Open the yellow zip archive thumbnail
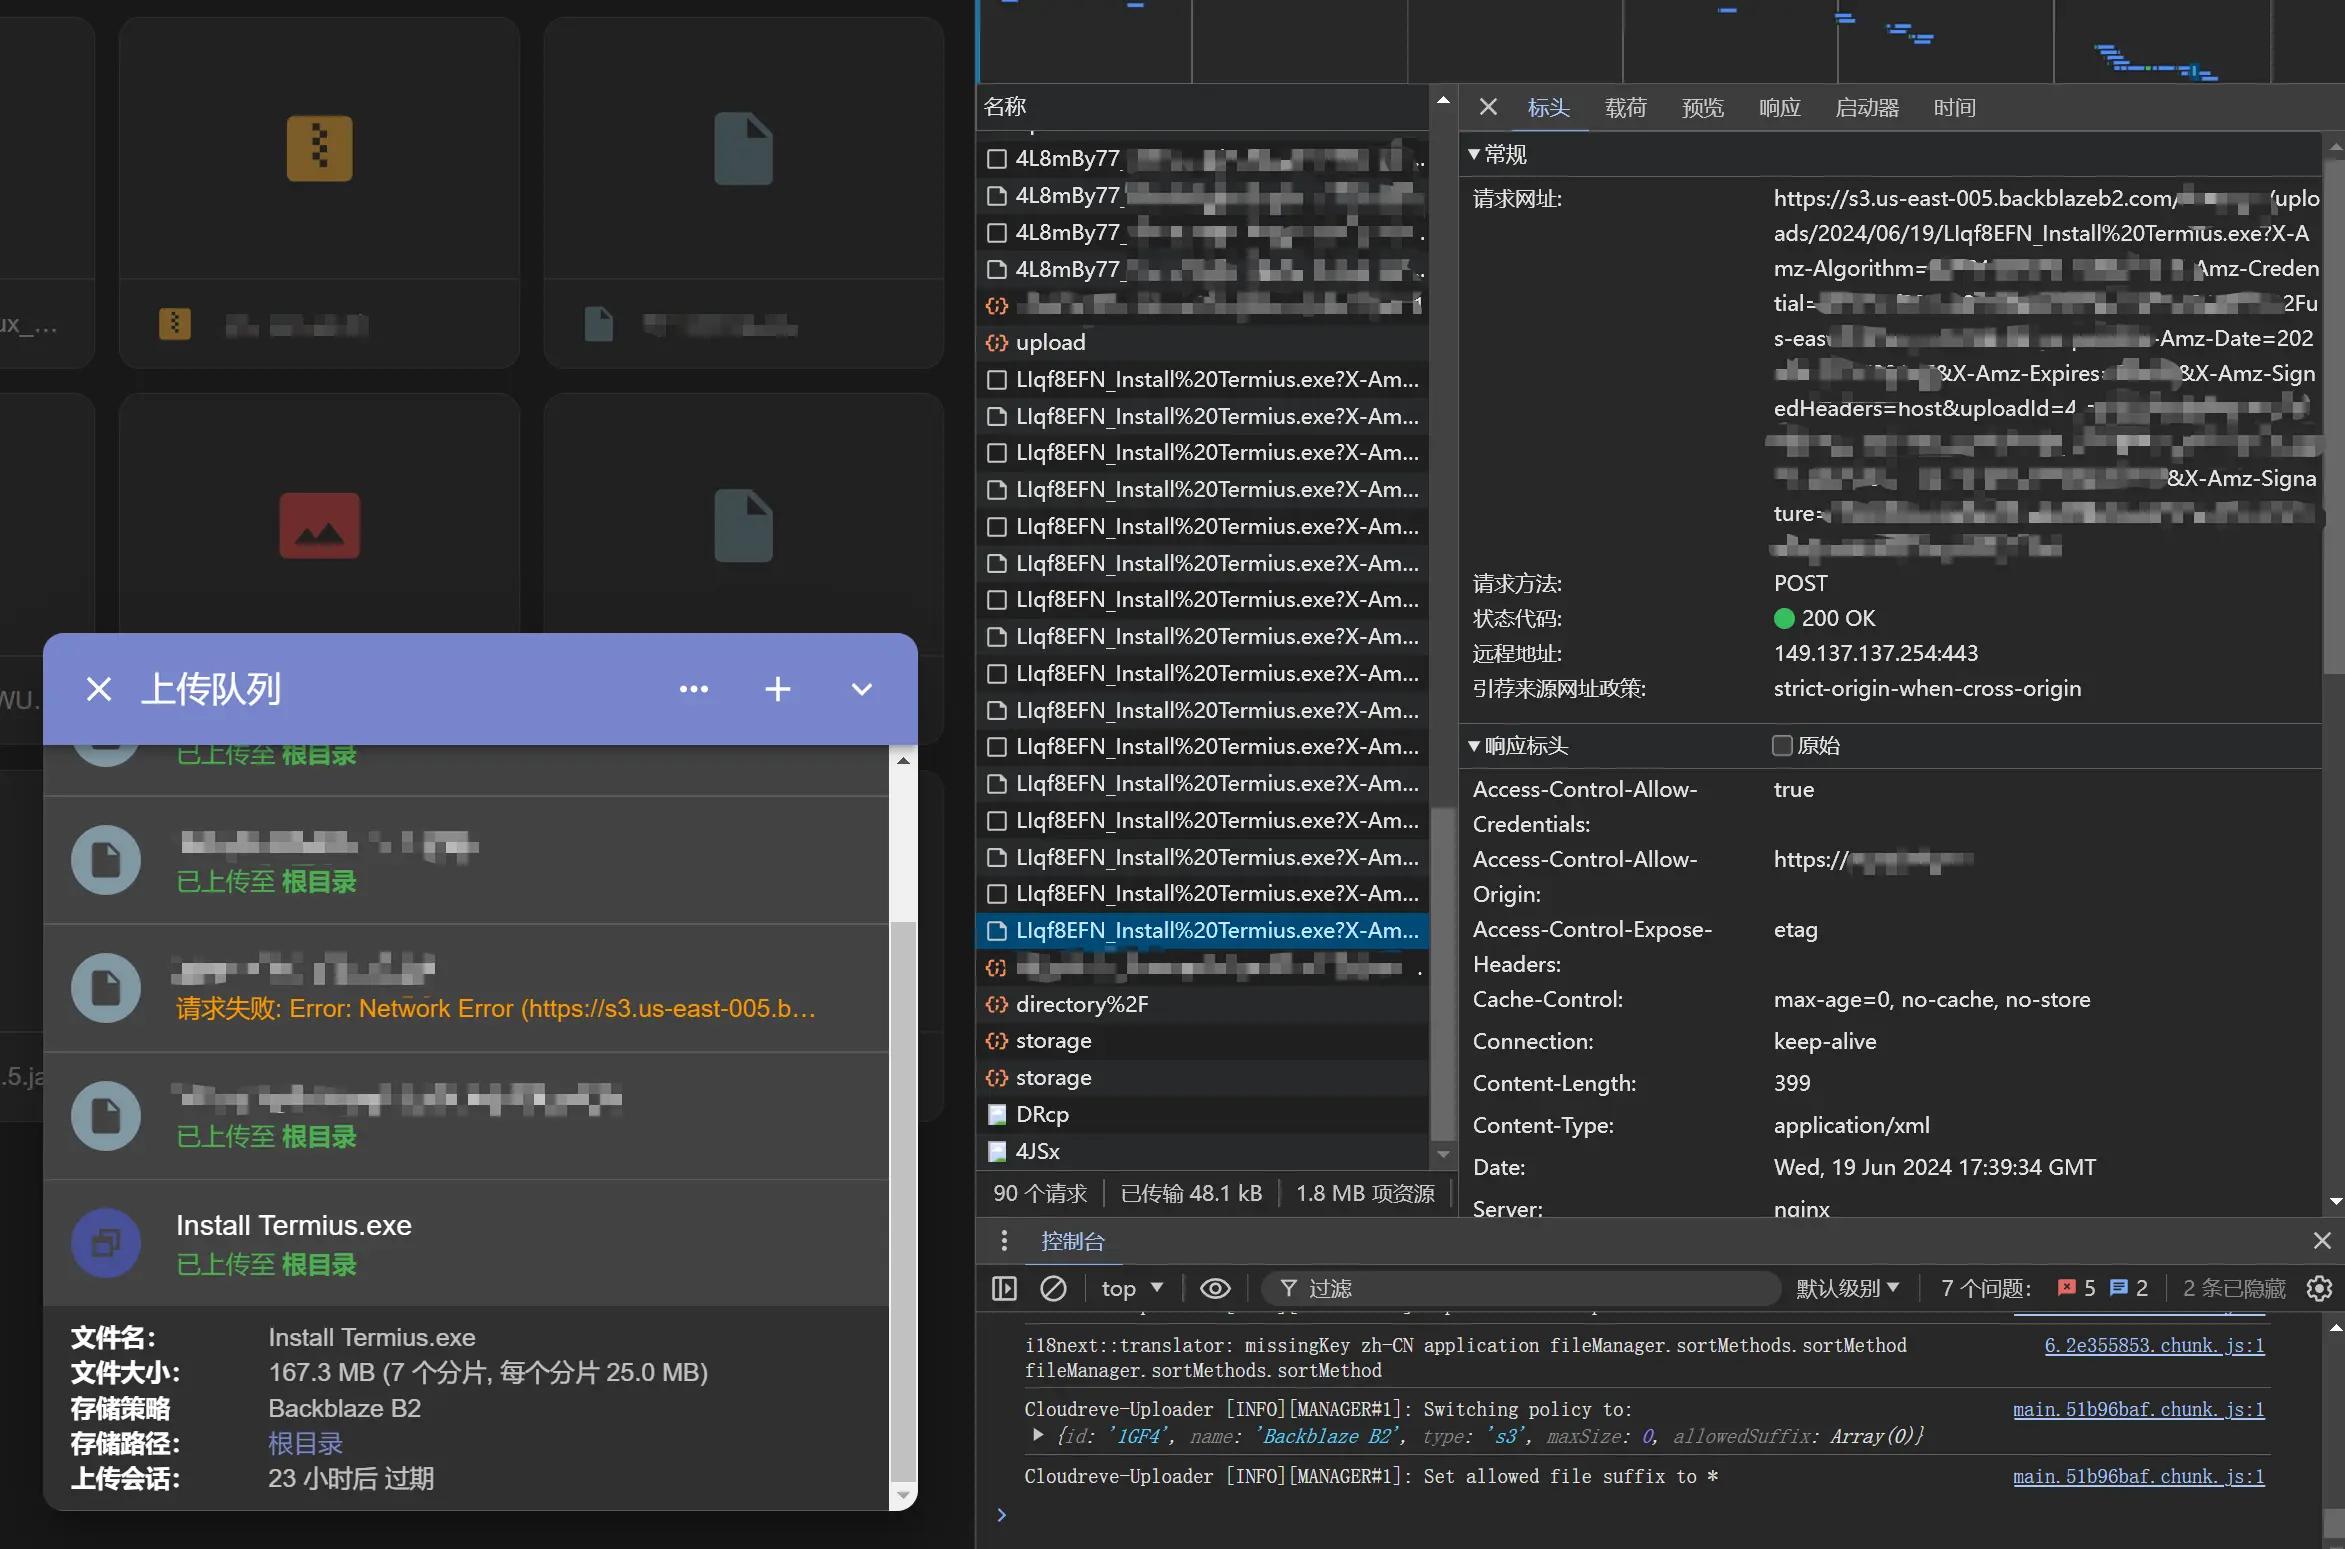The image size is (2345, 1549). click(x=319, y=148)
